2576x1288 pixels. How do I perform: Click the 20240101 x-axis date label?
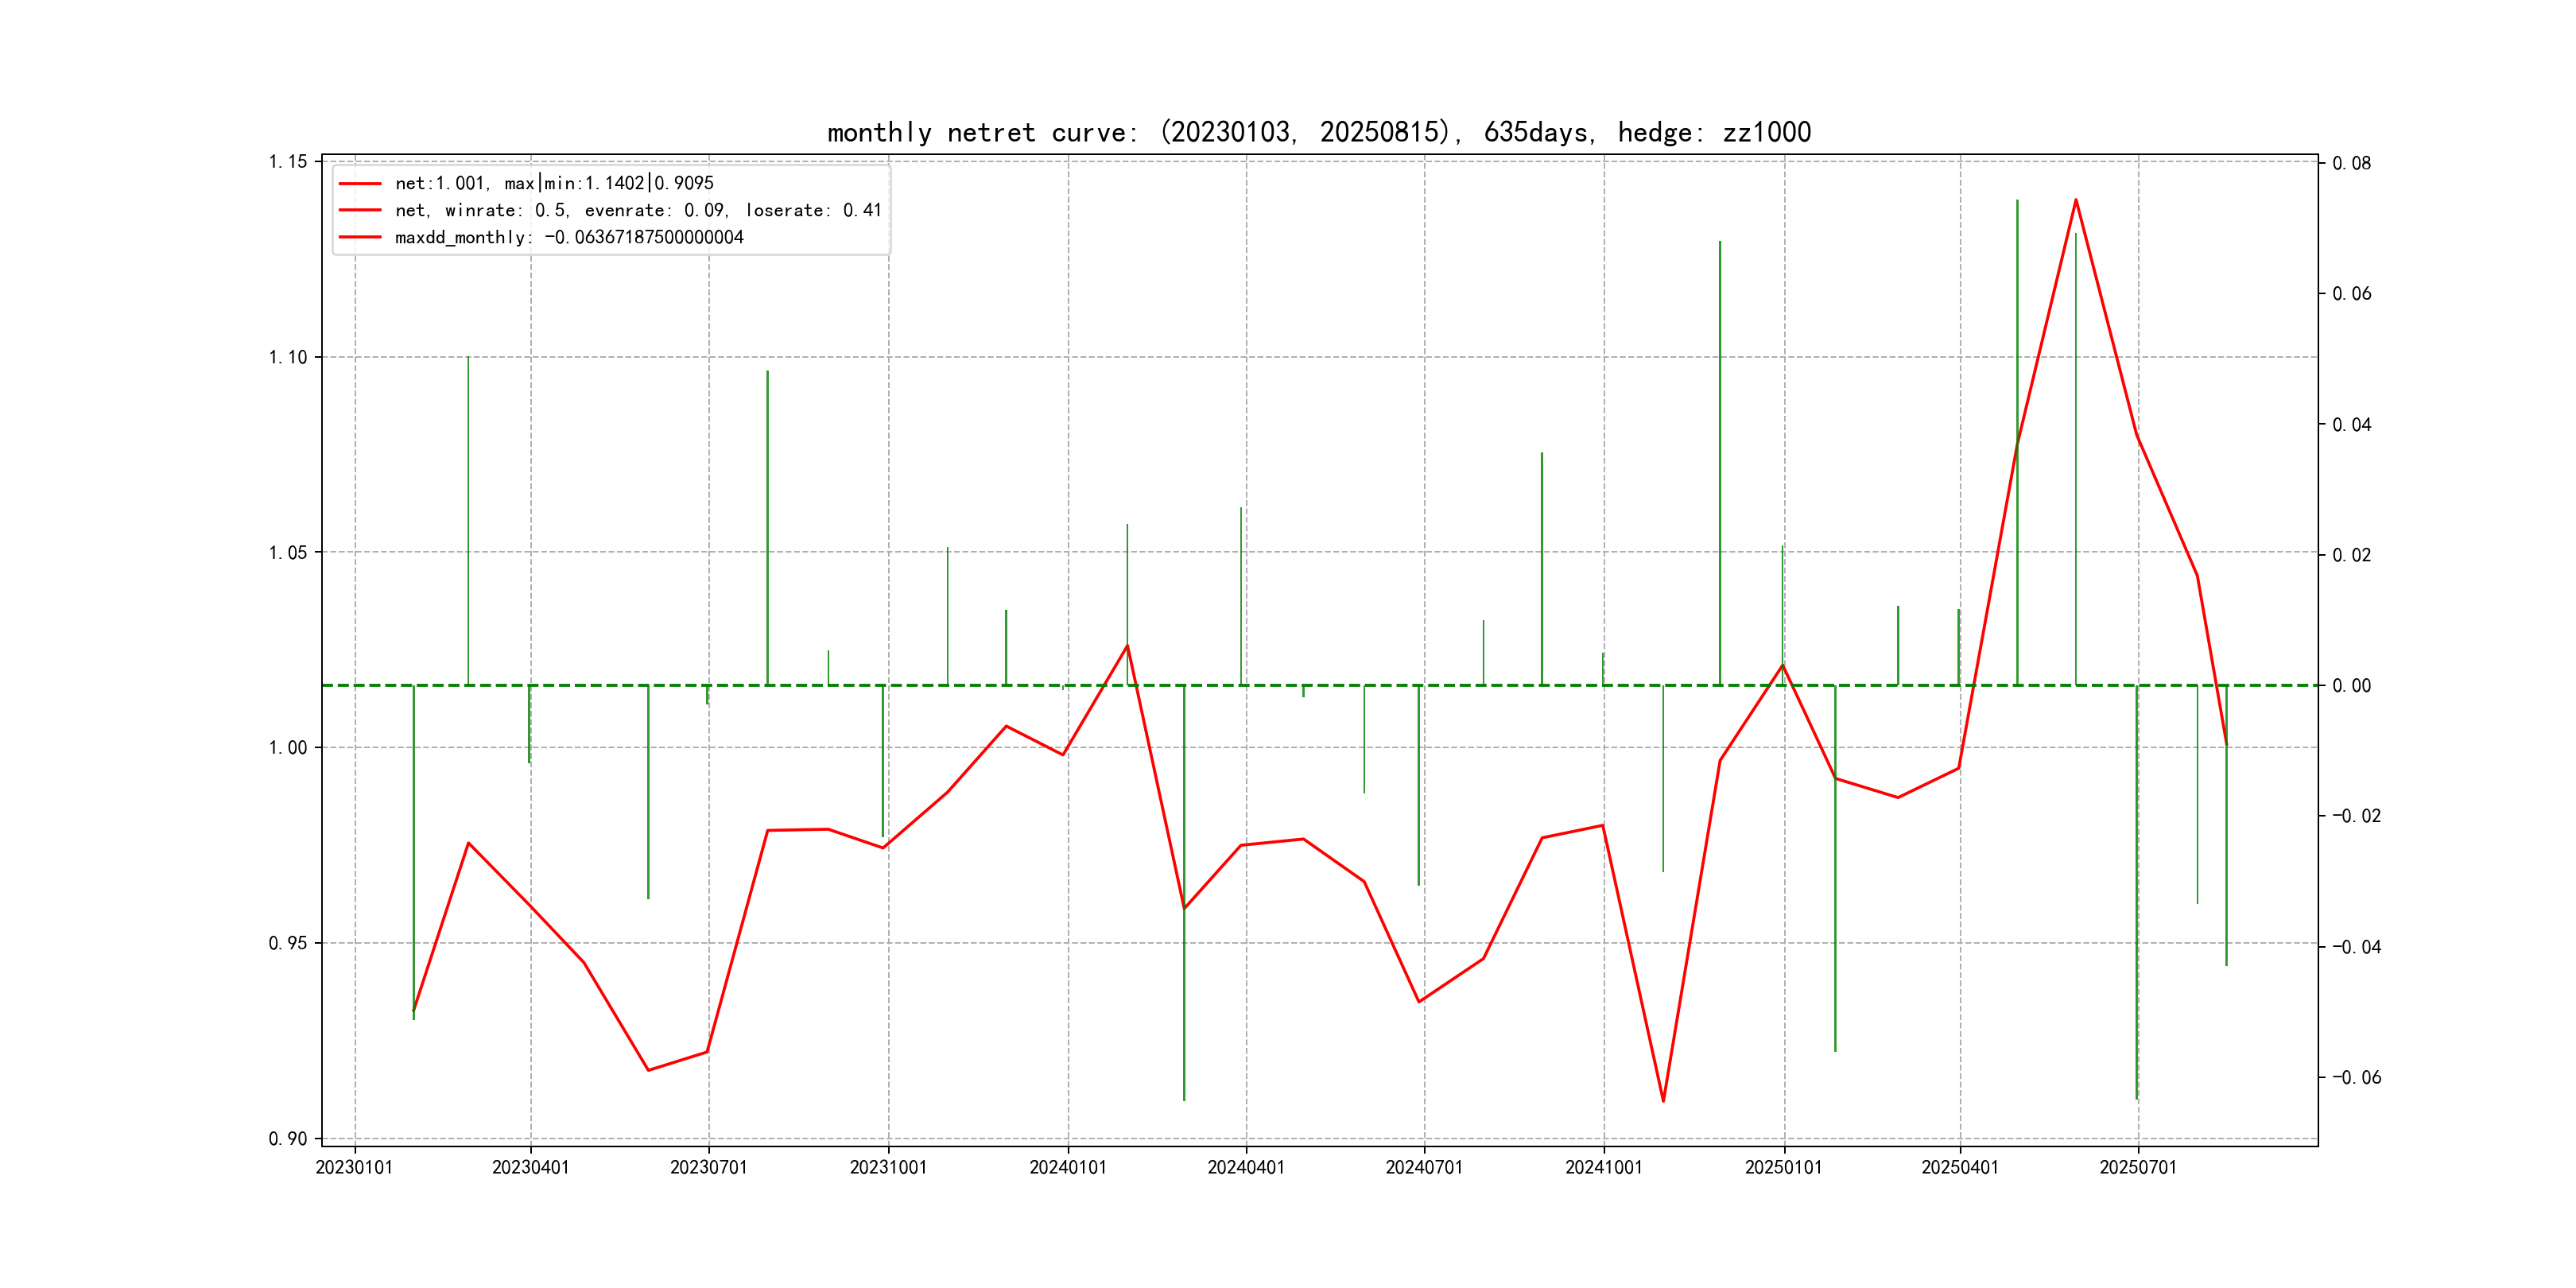[x=1067, y=1167]
